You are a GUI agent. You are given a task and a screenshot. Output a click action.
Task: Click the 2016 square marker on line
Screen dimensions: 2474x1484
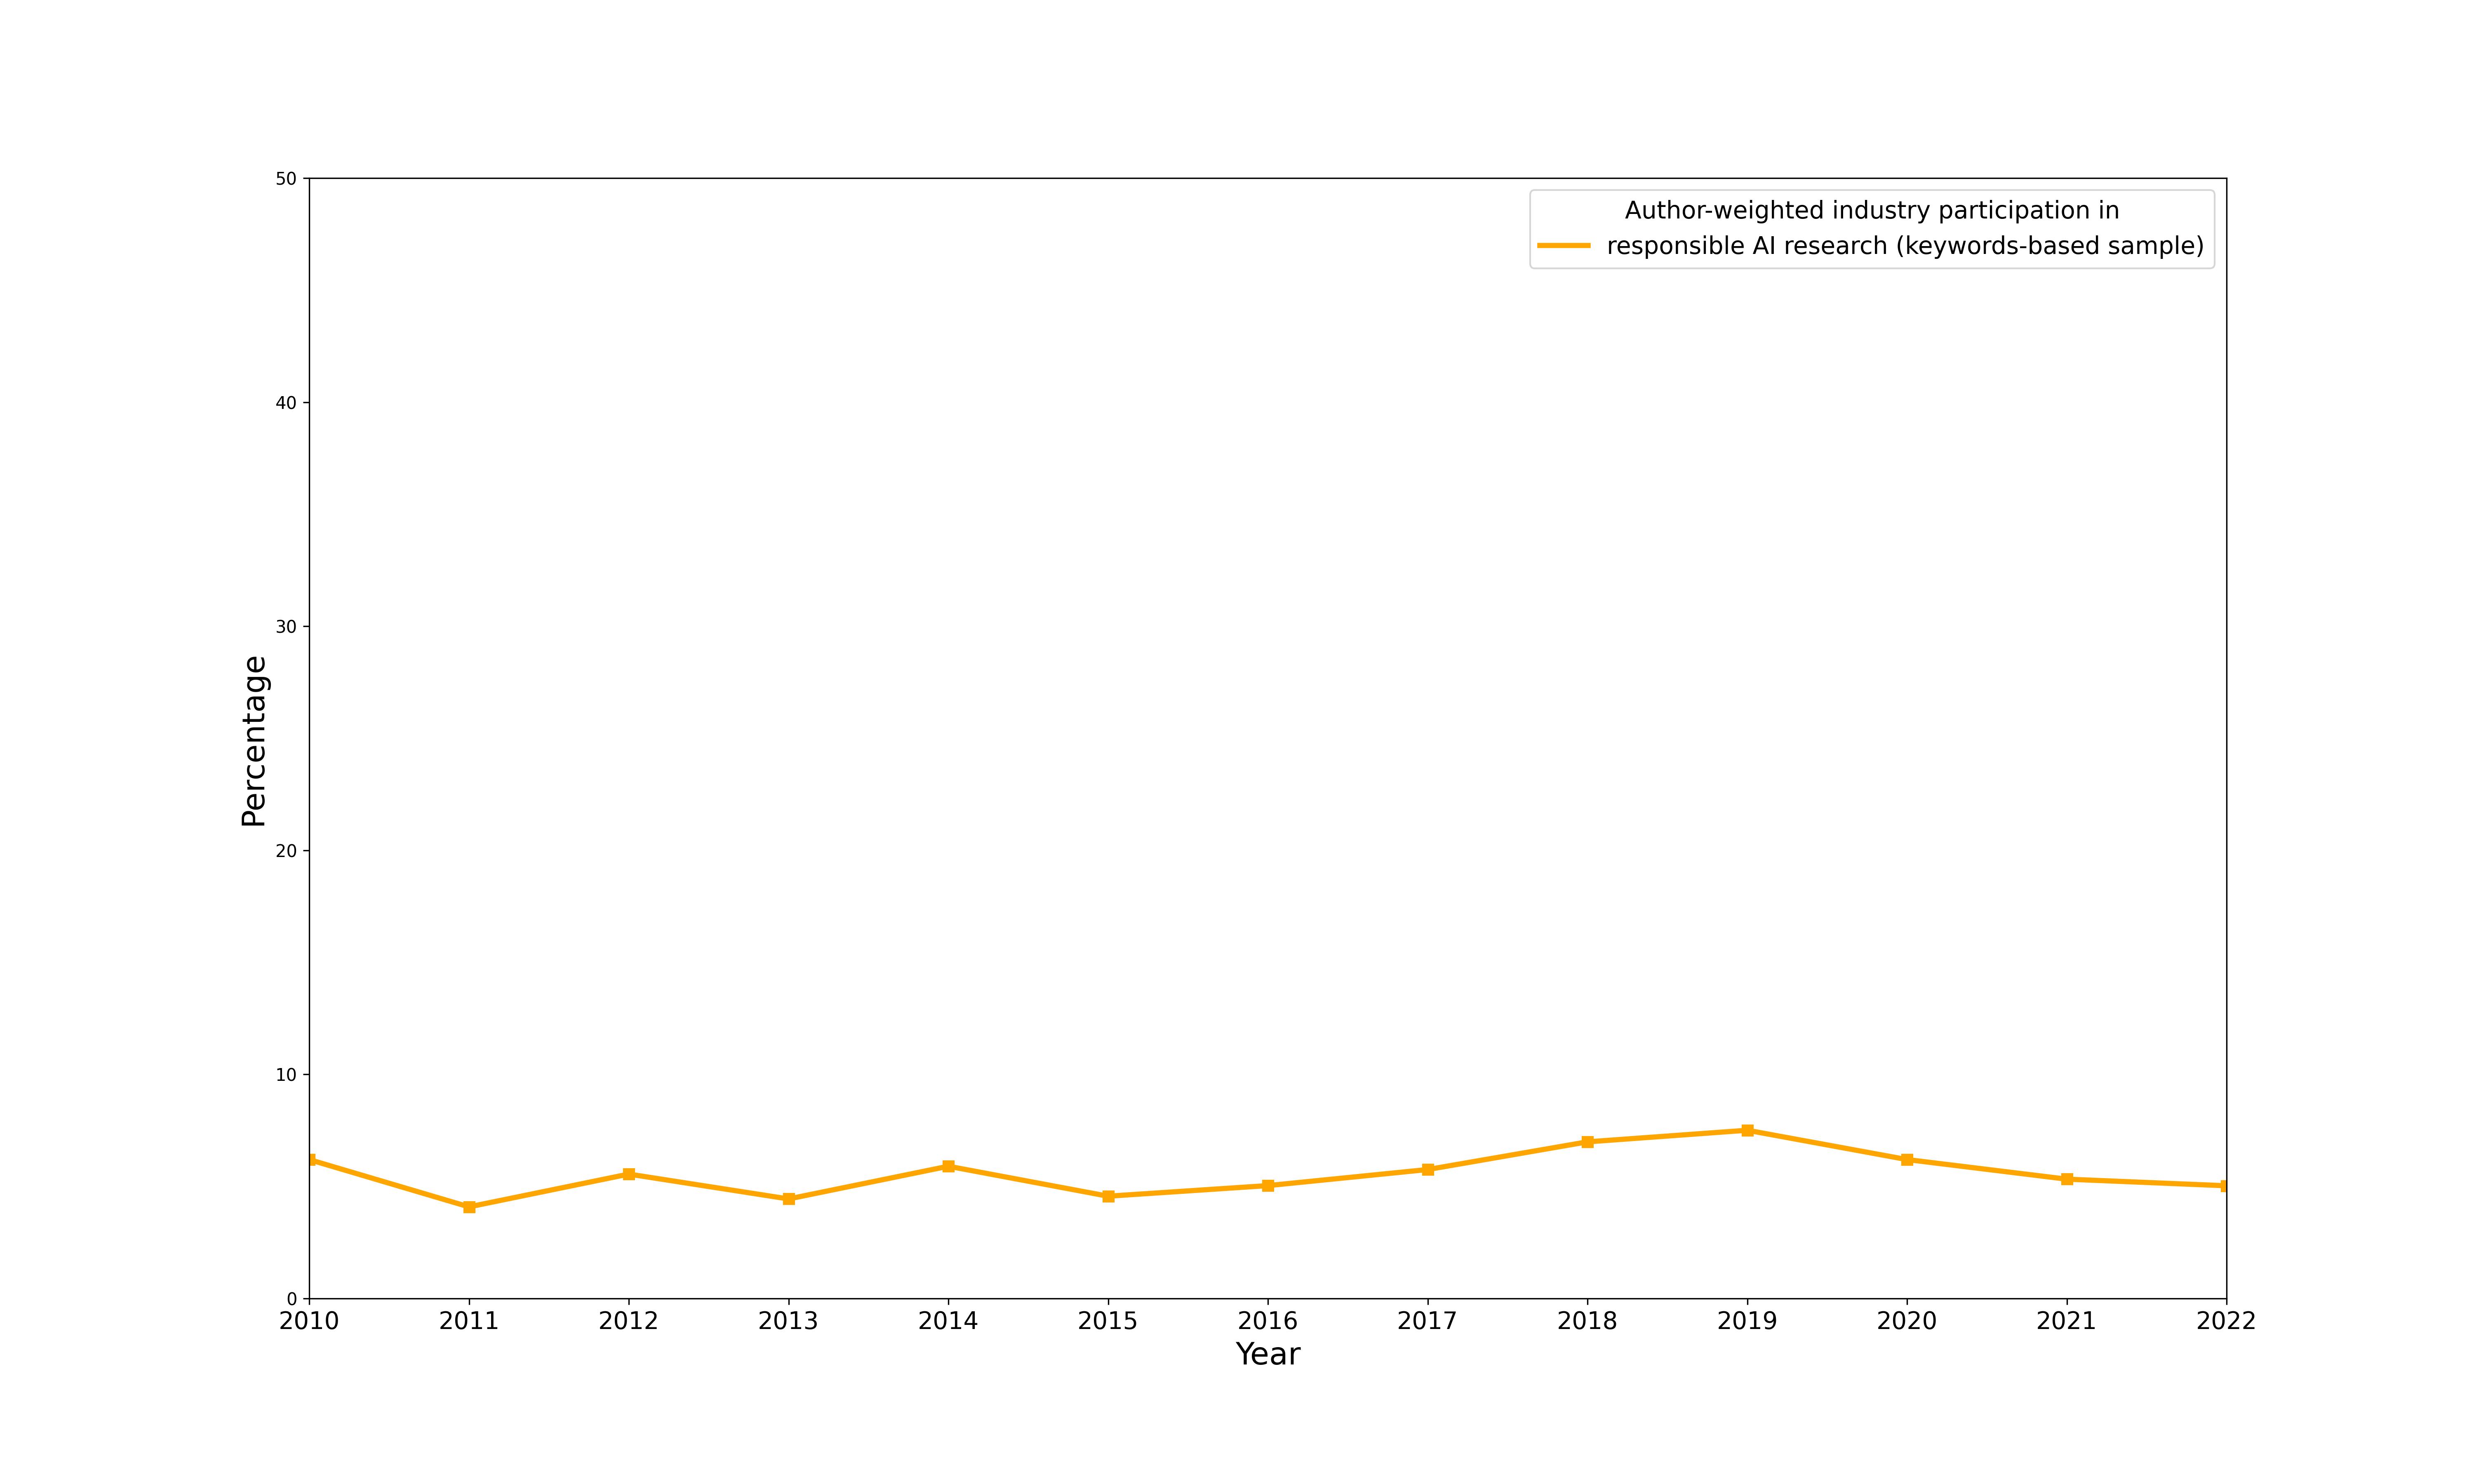pyautogui.click(x=1268, y=1186)
